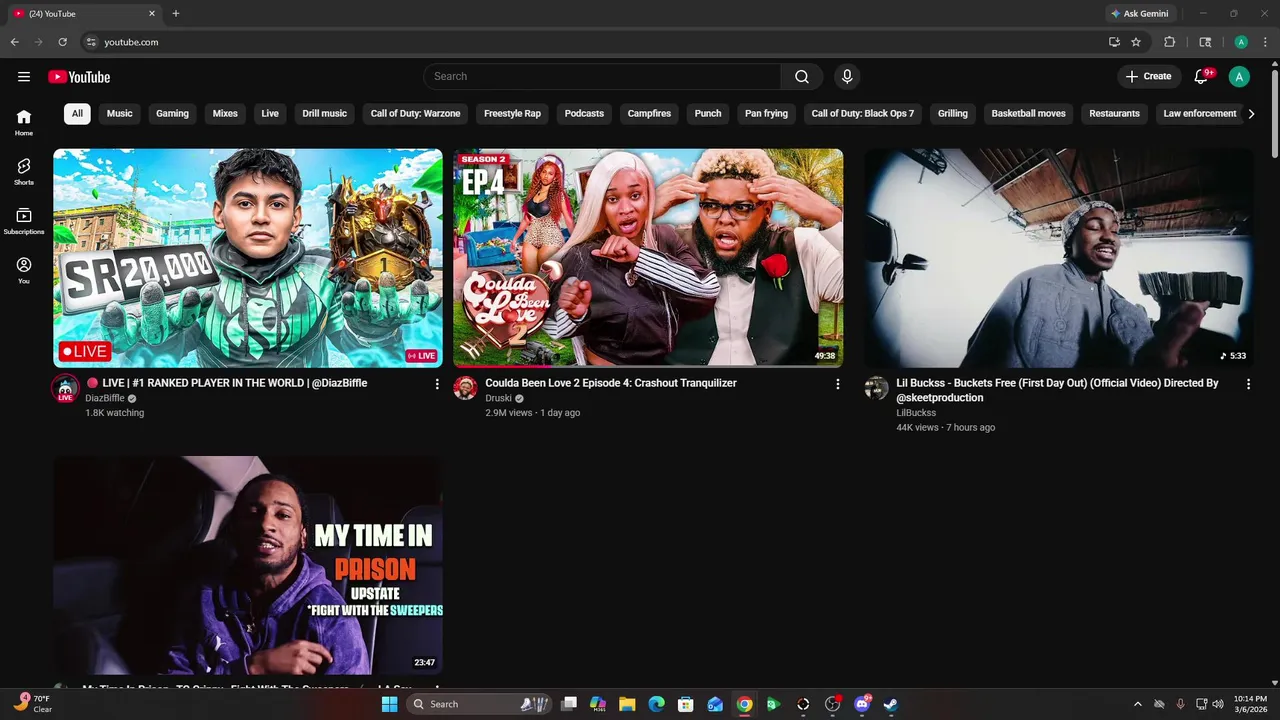Select the Drill music filter chip

point(325,114)
